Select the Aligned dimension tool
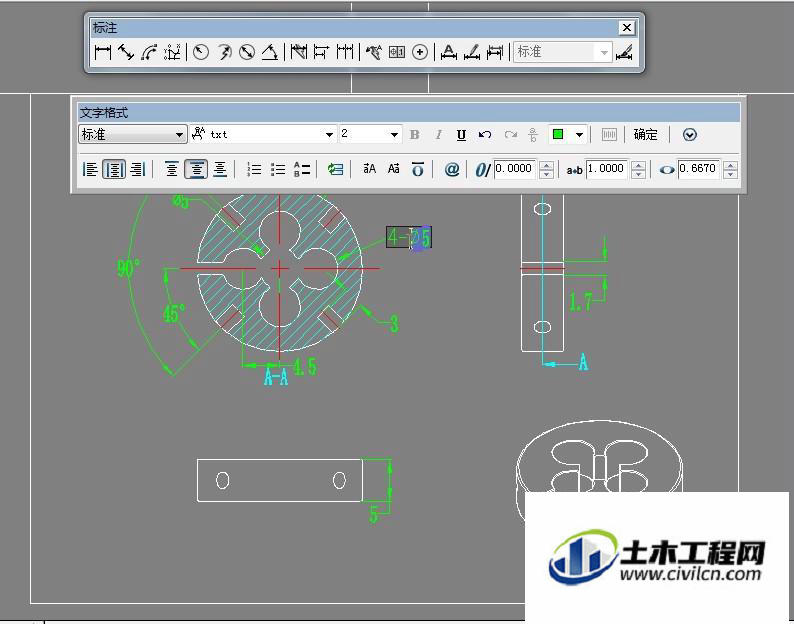This screenshot has height=624, width=794. [x=126, y=52]
